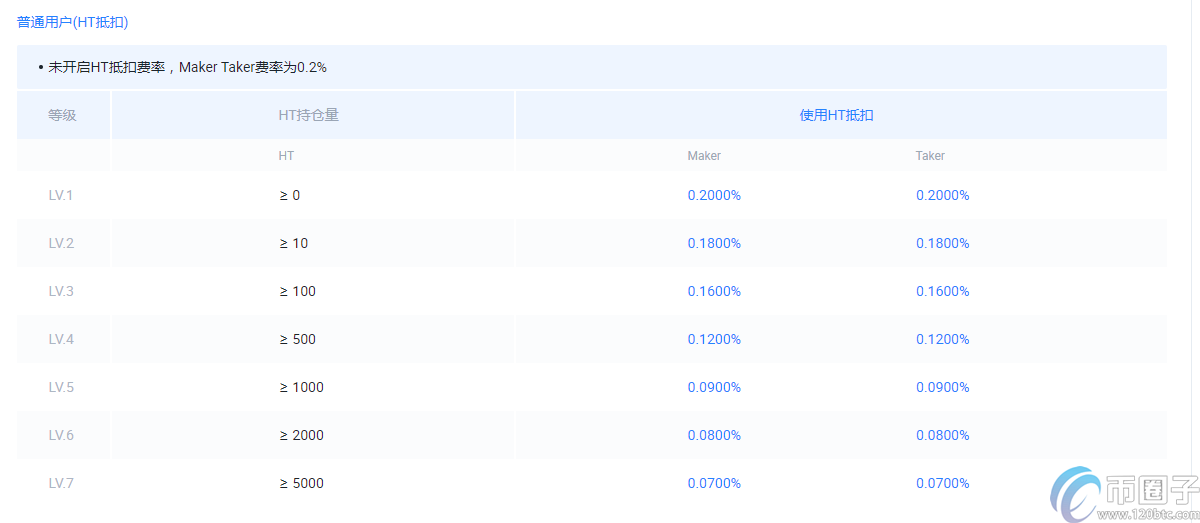Click the 未开启HT抵扣费率 notice text
Screen dimensions: 1200x523
coord(188,67)
